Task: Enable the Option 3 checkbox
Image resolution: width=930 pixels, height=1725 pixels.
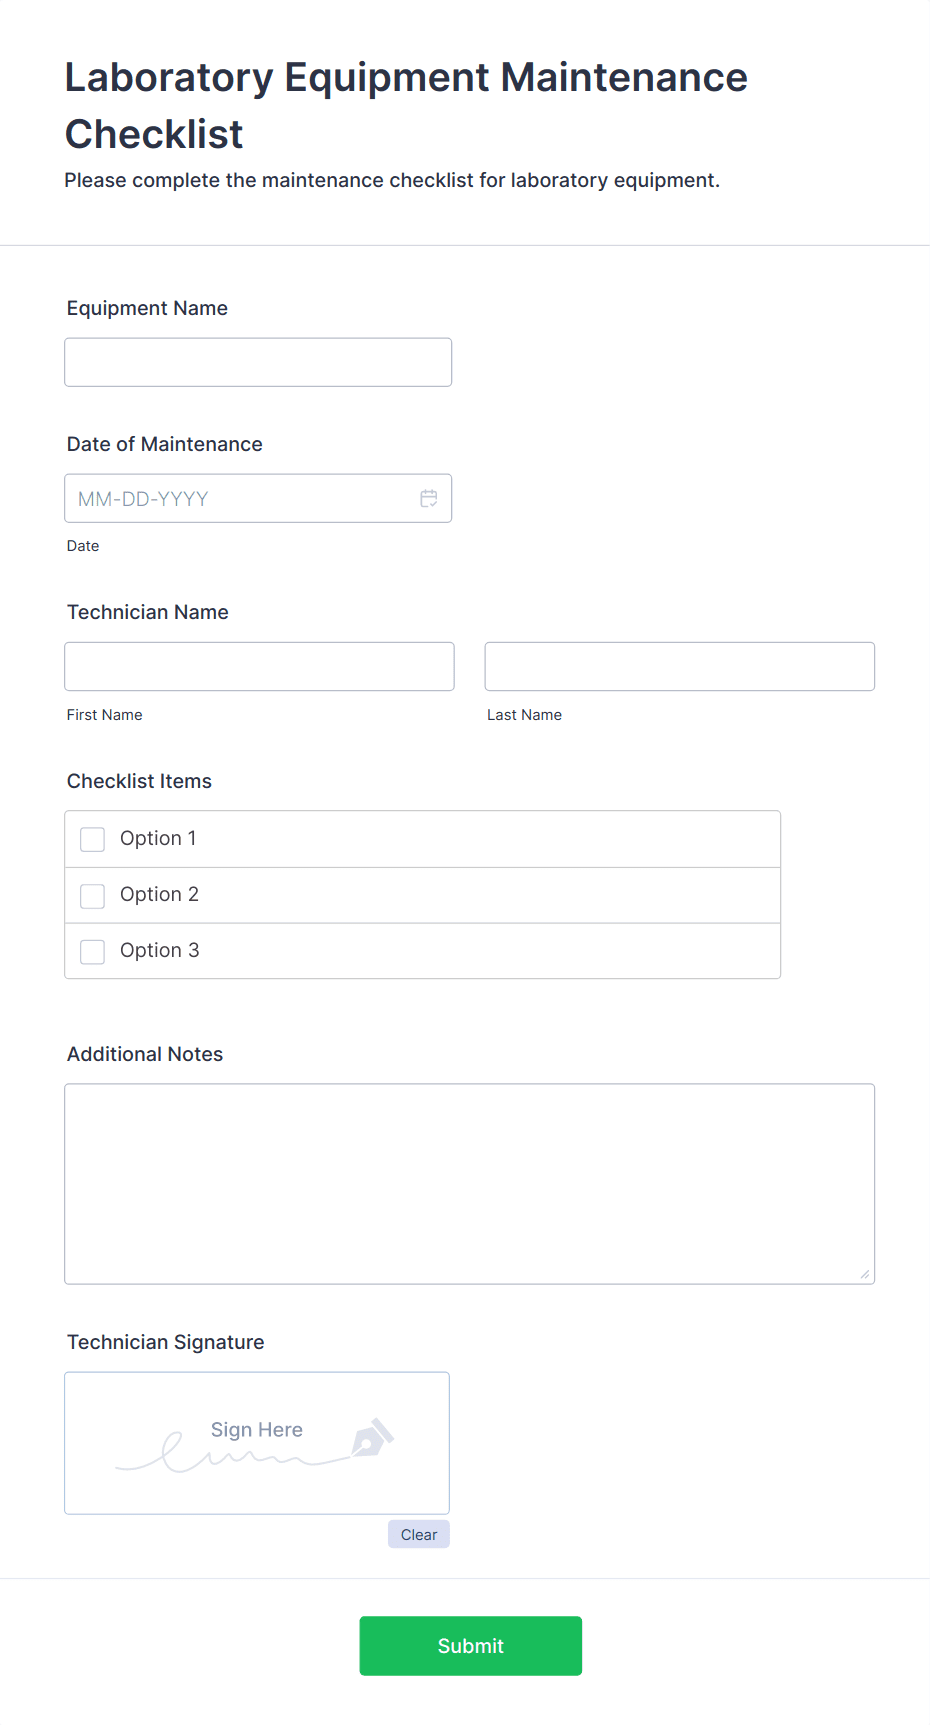Action: tap(93, 951)
